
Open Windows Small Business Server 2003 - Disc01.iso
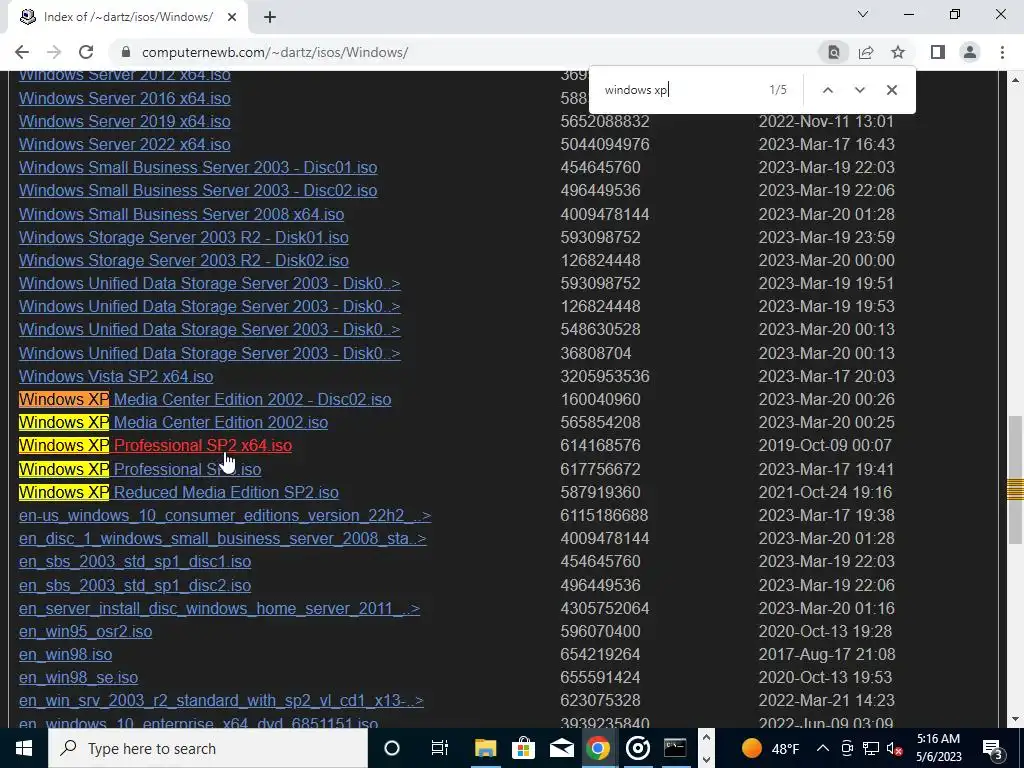point(198,167)
